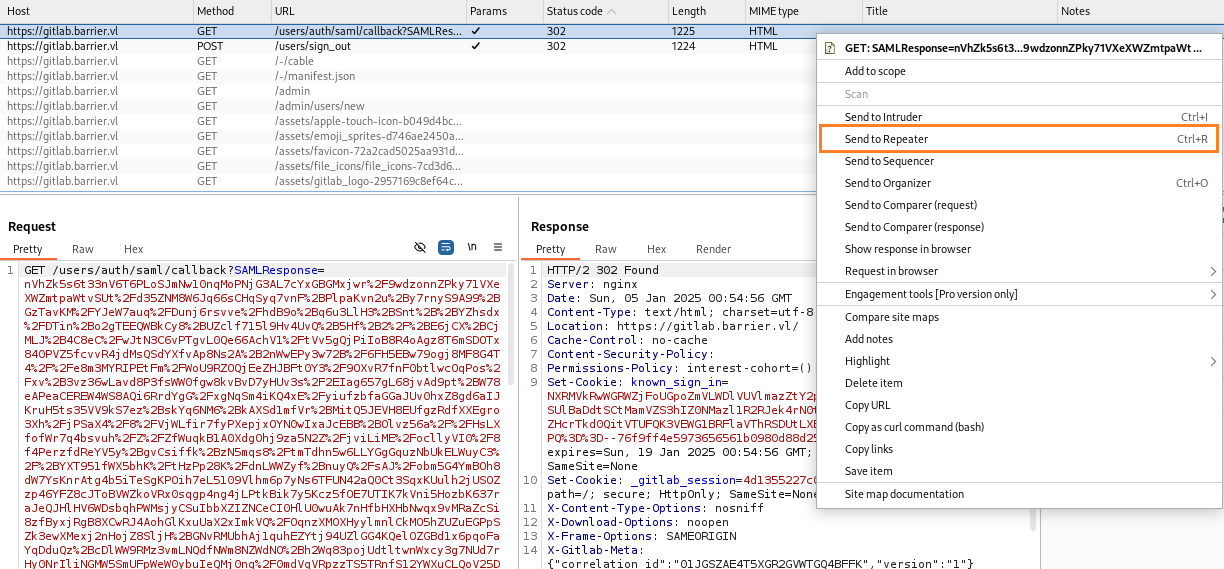
Task: Select the /assets/emoji_sprites row
Action: (408, 136)
